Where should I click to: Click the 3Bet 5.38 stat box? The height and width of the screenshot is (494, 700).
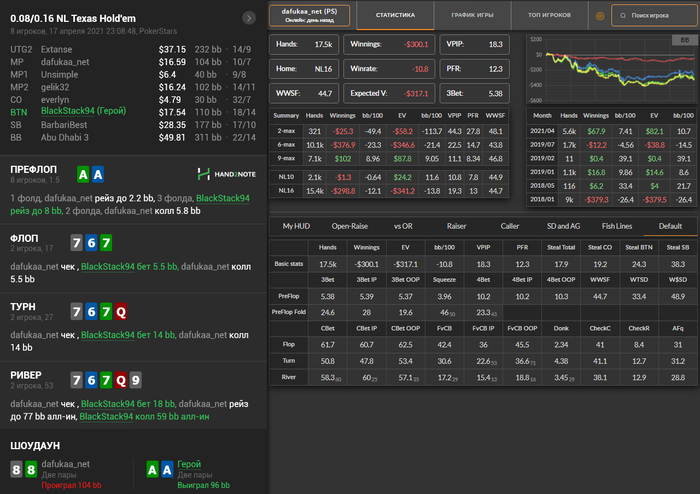pyautogui.click(x=475, y=94)
